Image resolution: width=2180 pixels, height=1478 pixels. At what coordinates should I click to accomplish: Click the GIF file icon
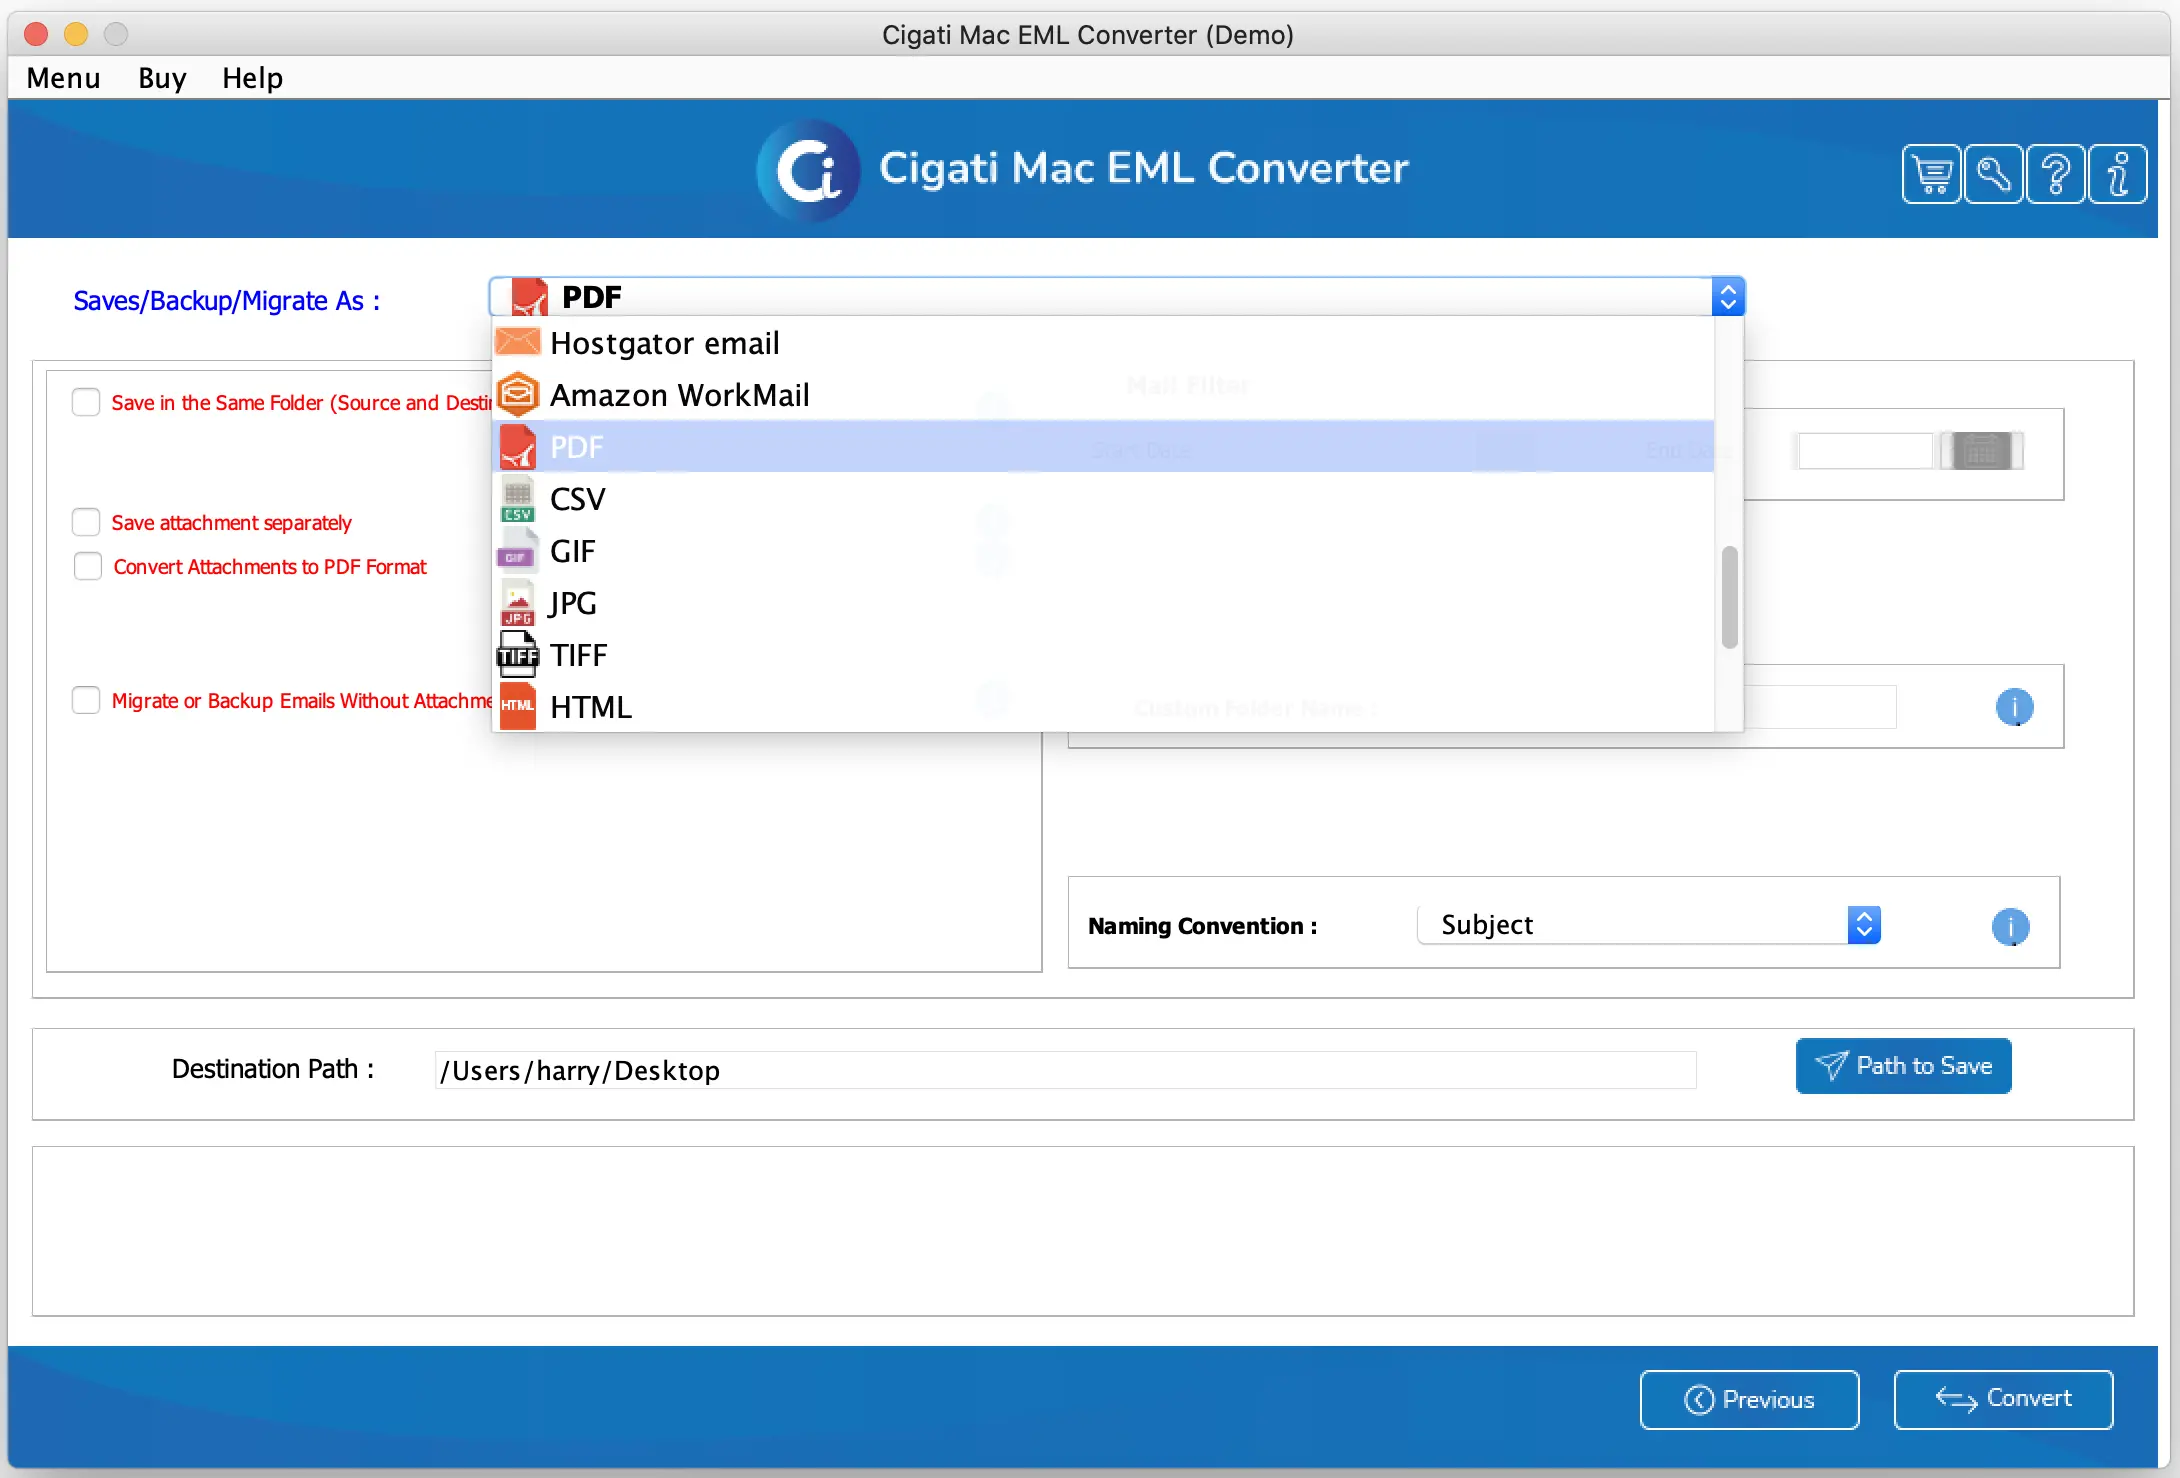517,550
